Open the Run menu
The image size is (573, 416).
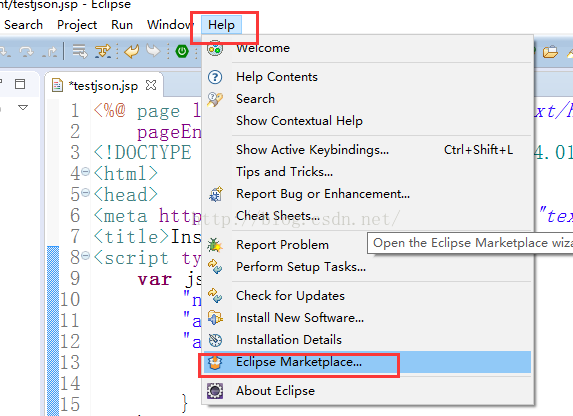click(122, 25)
